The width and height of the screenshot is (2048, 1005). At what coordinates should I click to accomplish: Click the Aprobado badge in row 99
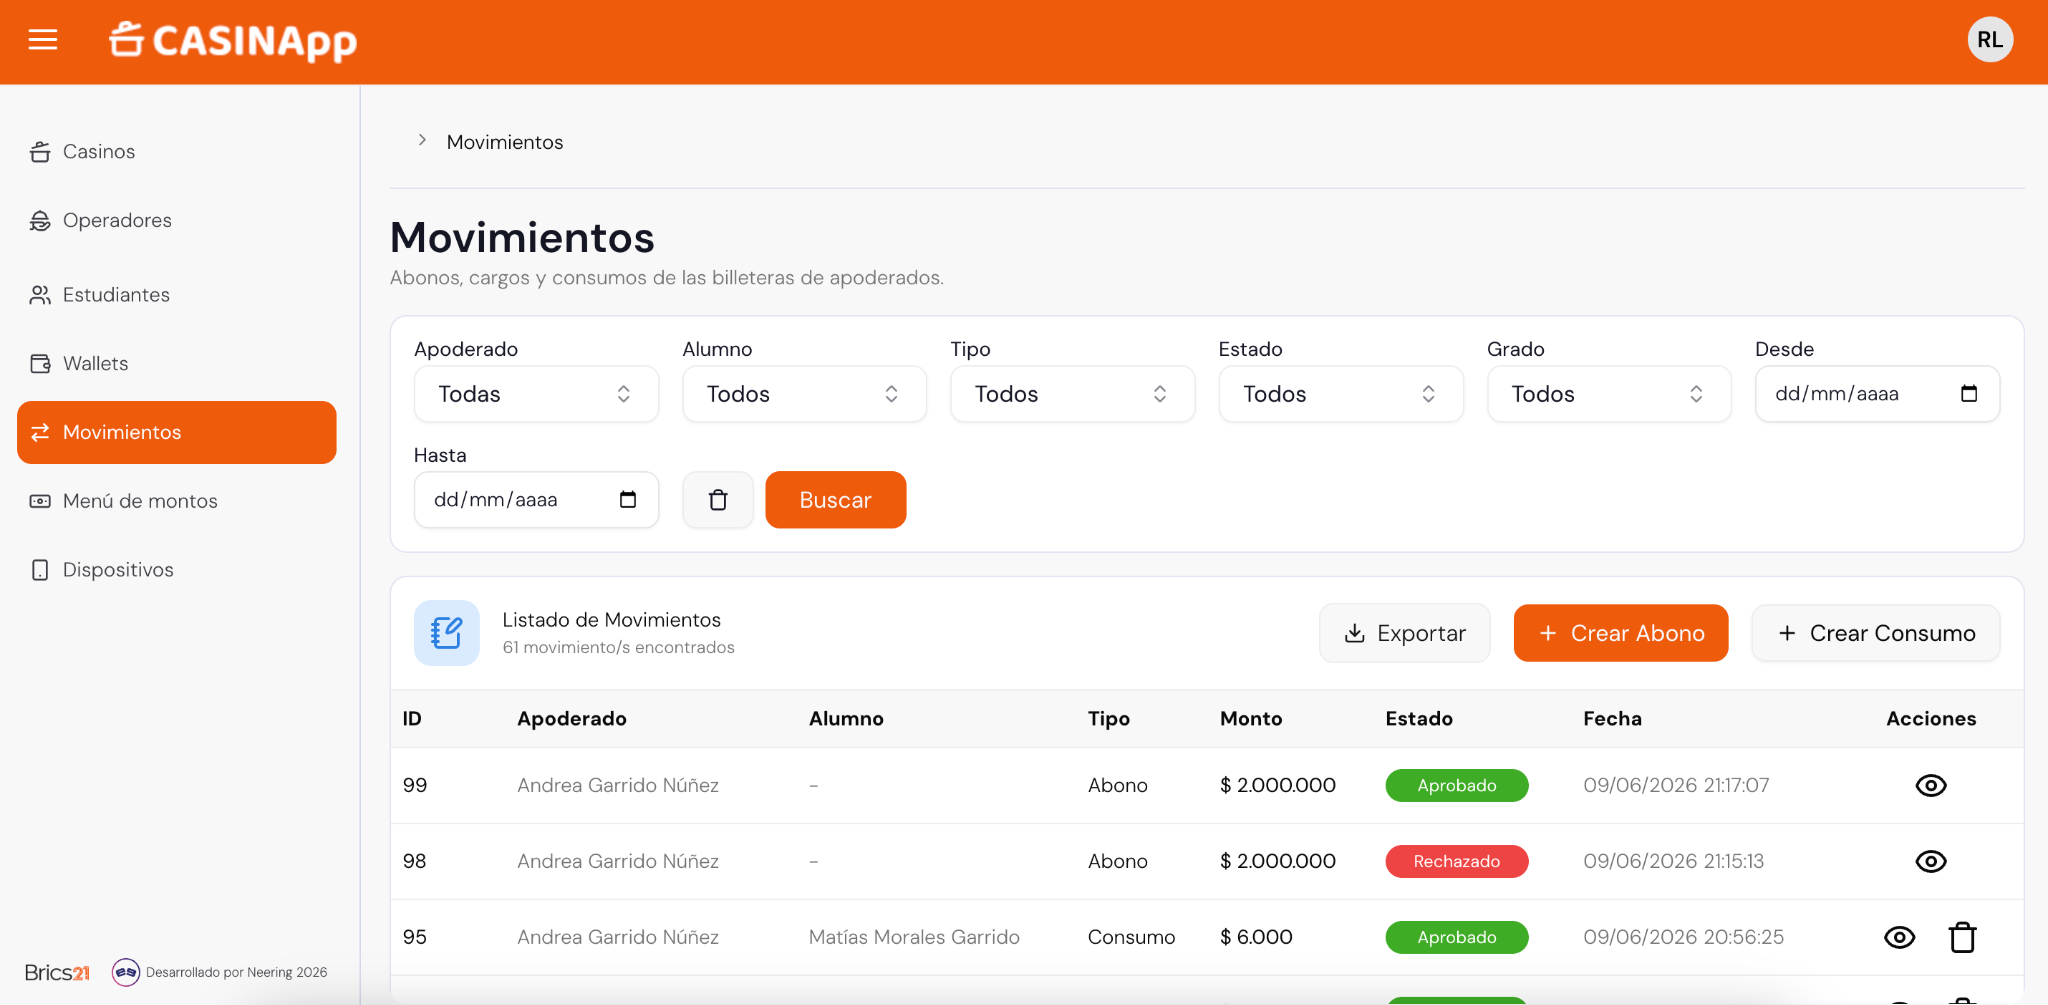(1457, 786)
